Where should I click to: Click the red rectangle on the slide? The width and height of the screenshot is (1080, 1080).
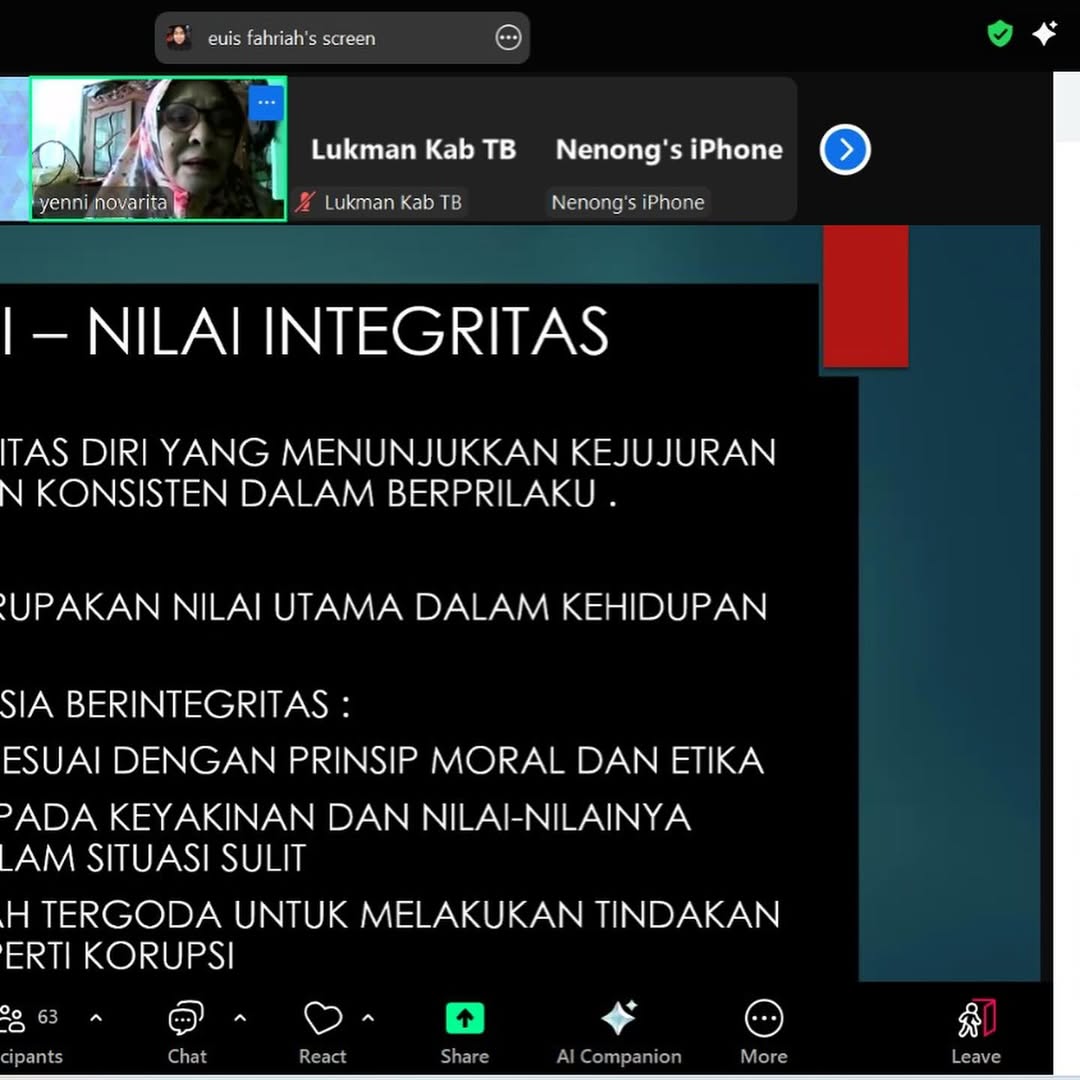pyautogui.click(x=865, y=296)
